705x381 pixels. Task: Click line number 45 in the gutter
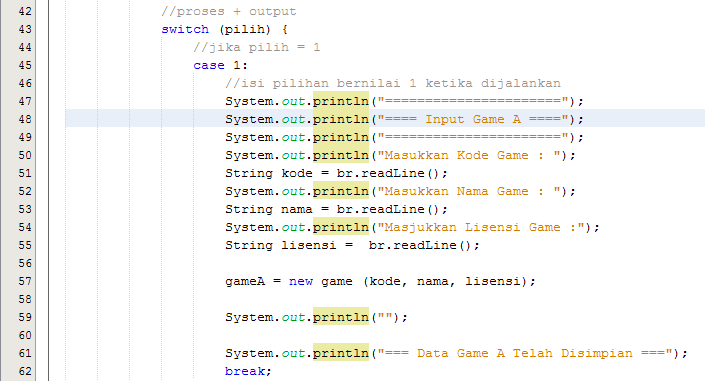pyautogui.click(x=25, y=65)
